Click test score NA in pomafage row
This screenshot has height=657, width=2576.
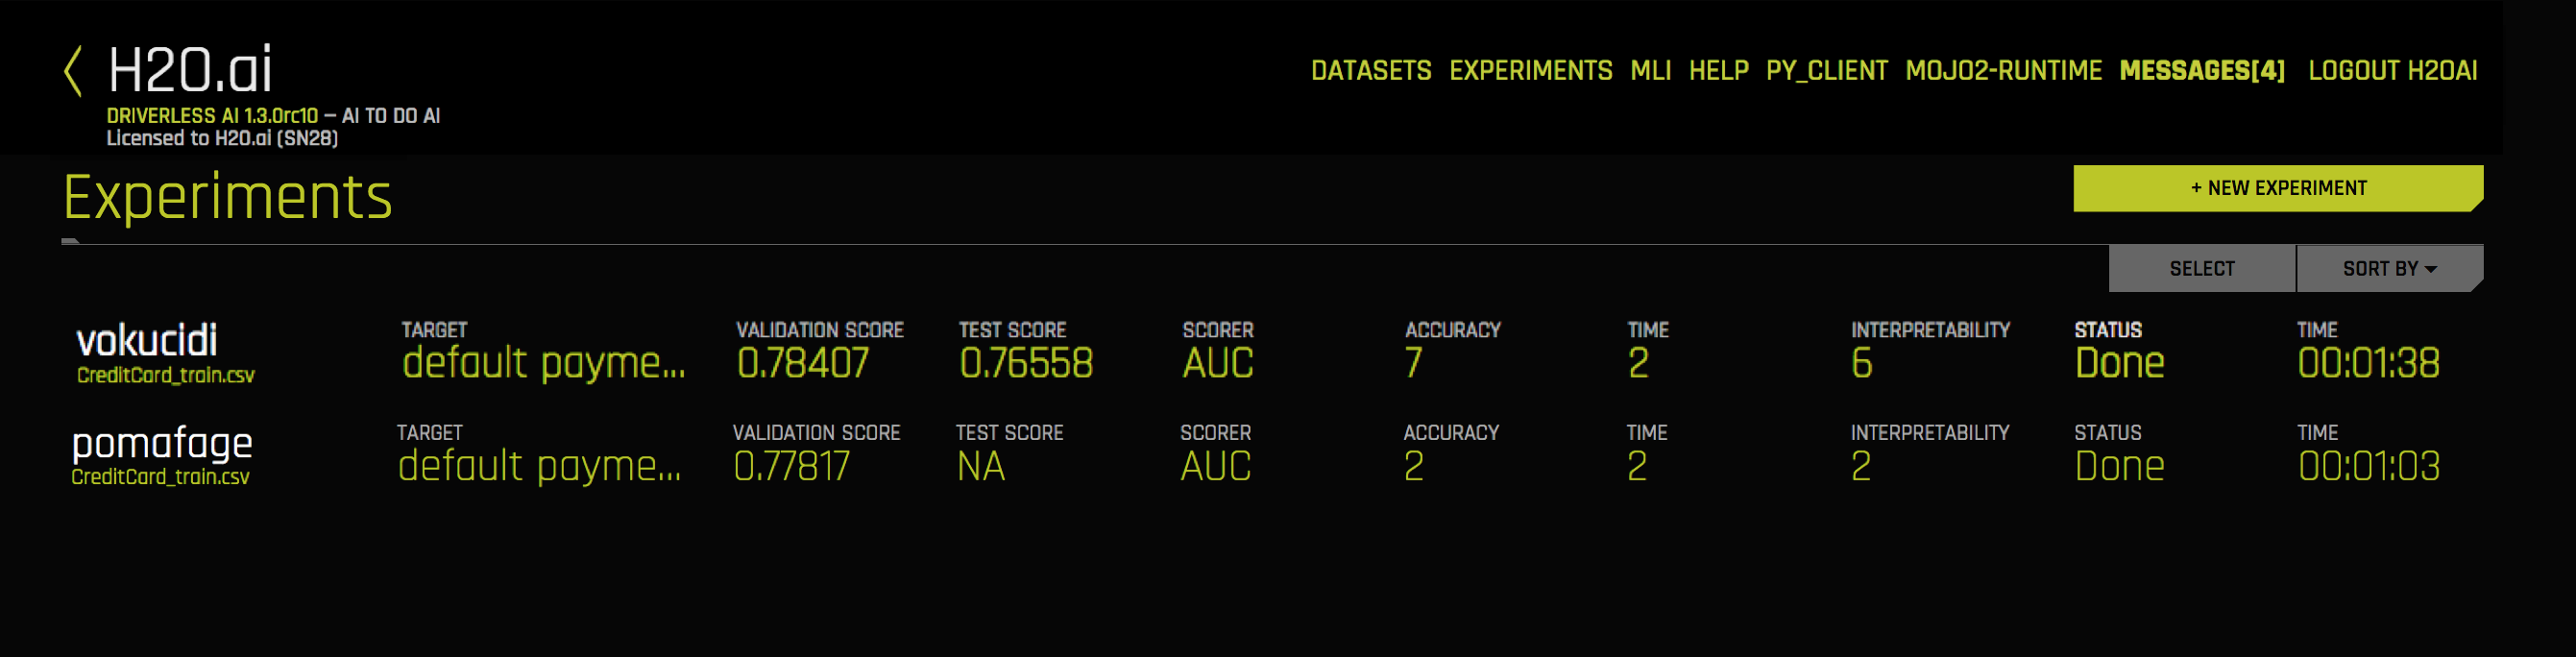click(980, 466)
